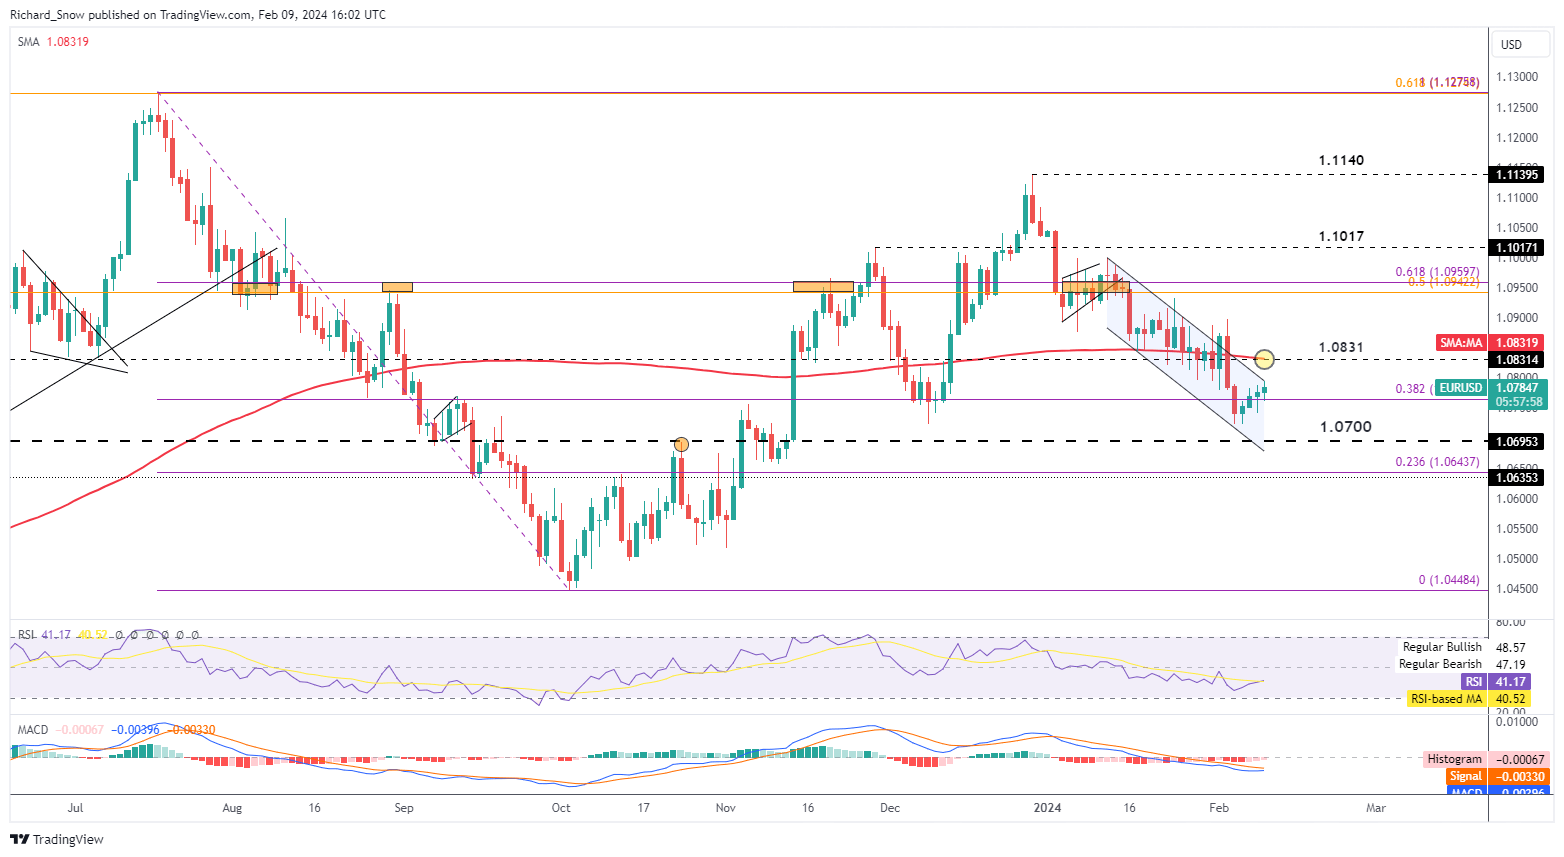This screenshot has height=857, width=1564.
Task: Select the 1.1140 resistance level text
Action: [1341, 160]
